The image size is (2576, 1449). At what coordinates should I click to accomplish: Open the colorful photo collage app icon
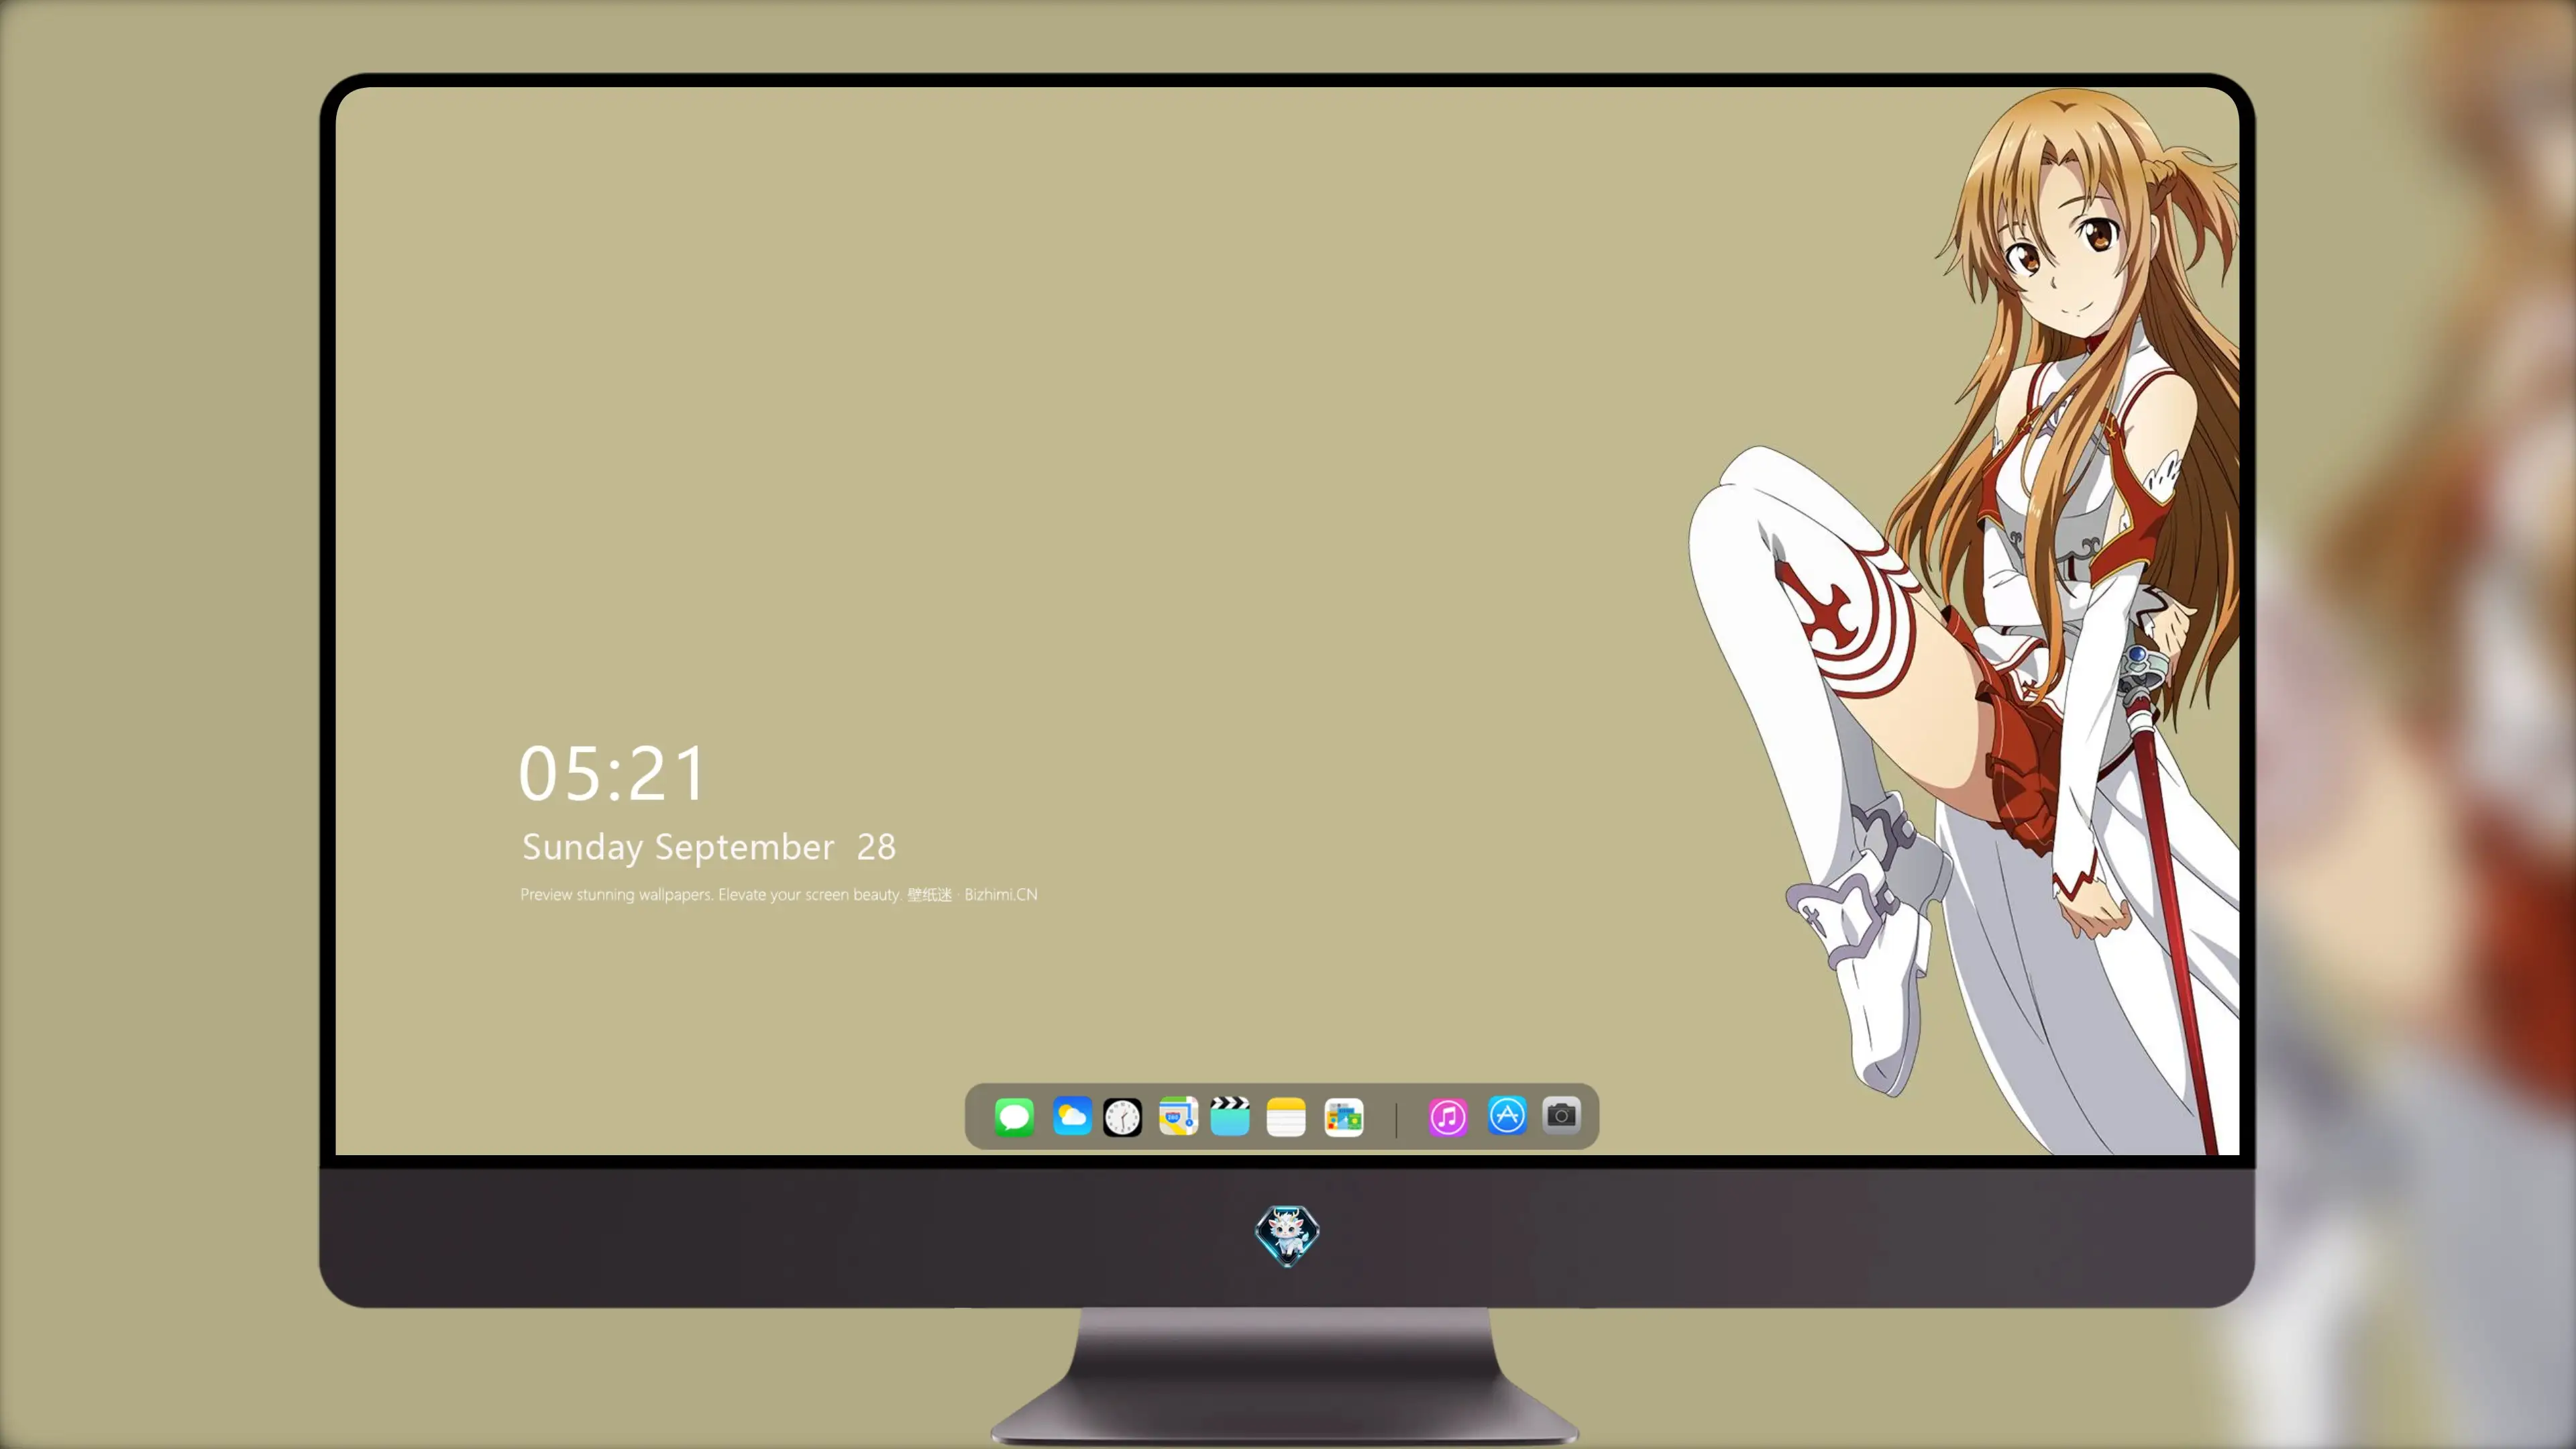(1343, 1117)
